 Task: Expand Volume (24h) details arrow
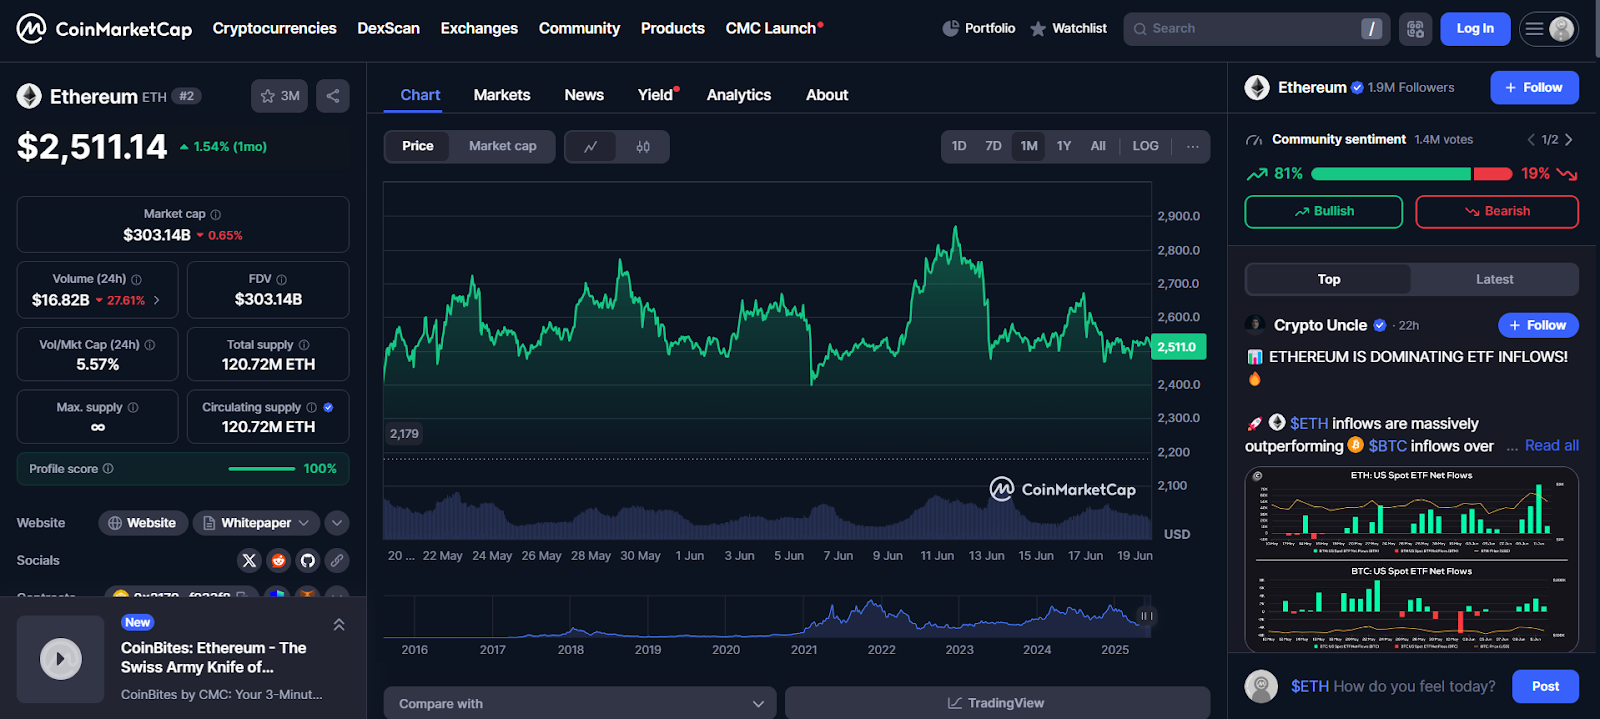click(157, 300)
